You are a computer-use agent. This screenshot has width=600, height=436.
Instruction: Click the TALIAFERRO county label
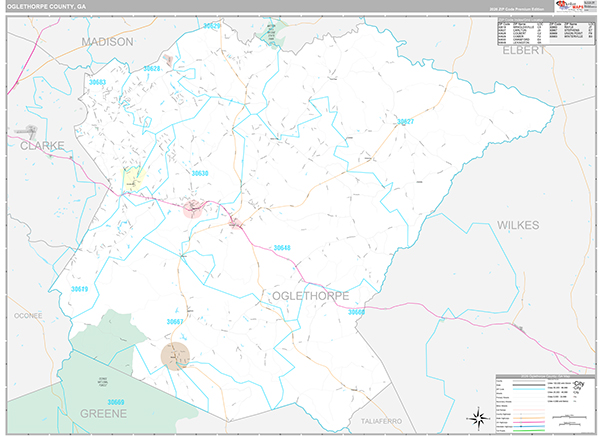[x=382, y=421]
